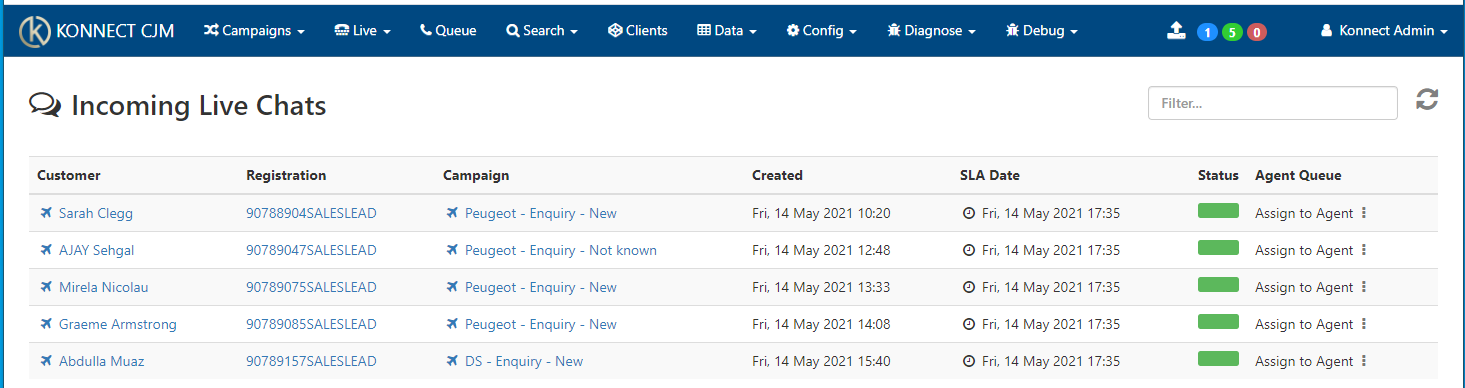The height and width of the screenshot is (388, 1465).
Task: Go to the Queue page
Action: (448, 30)
